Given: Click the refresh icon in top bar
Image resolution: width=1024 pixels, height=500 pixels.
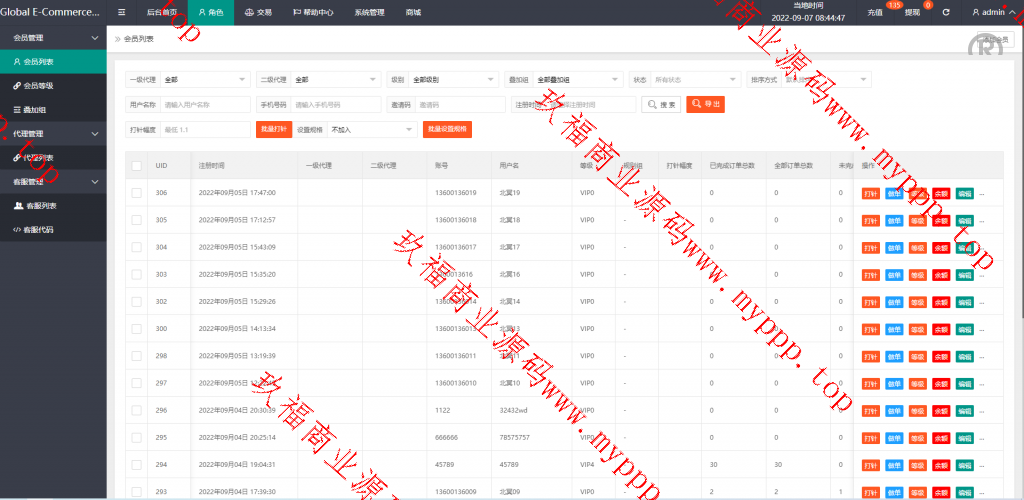Looking at the screenshot, I should 945,13.
